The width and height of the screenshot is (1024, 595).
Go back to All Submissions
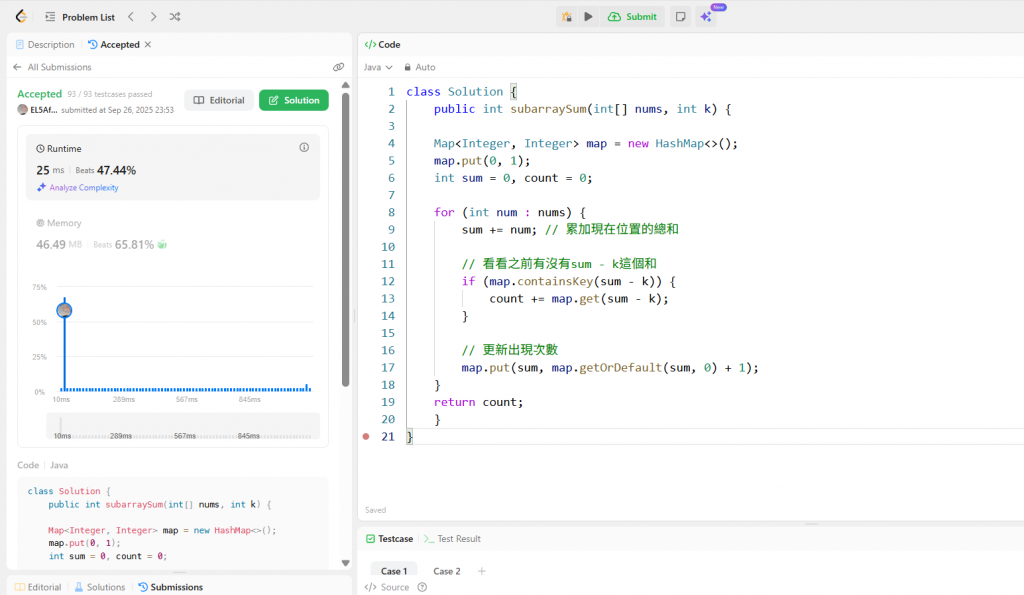pyautogui.click(x=52, y=67)
